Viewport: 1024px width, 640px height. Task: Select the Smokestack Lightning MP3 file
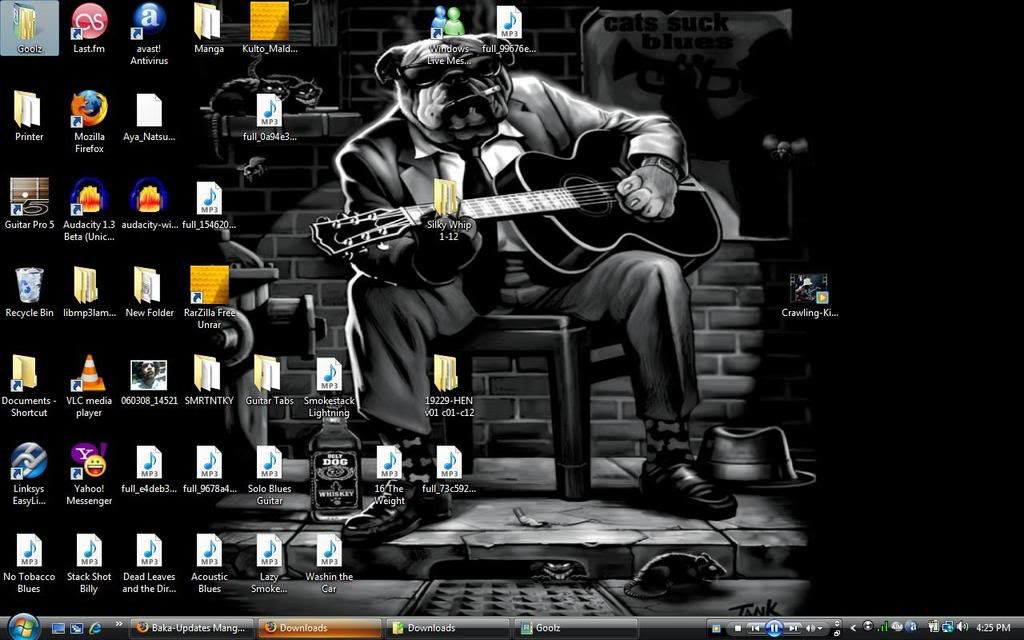click(329, 387)
